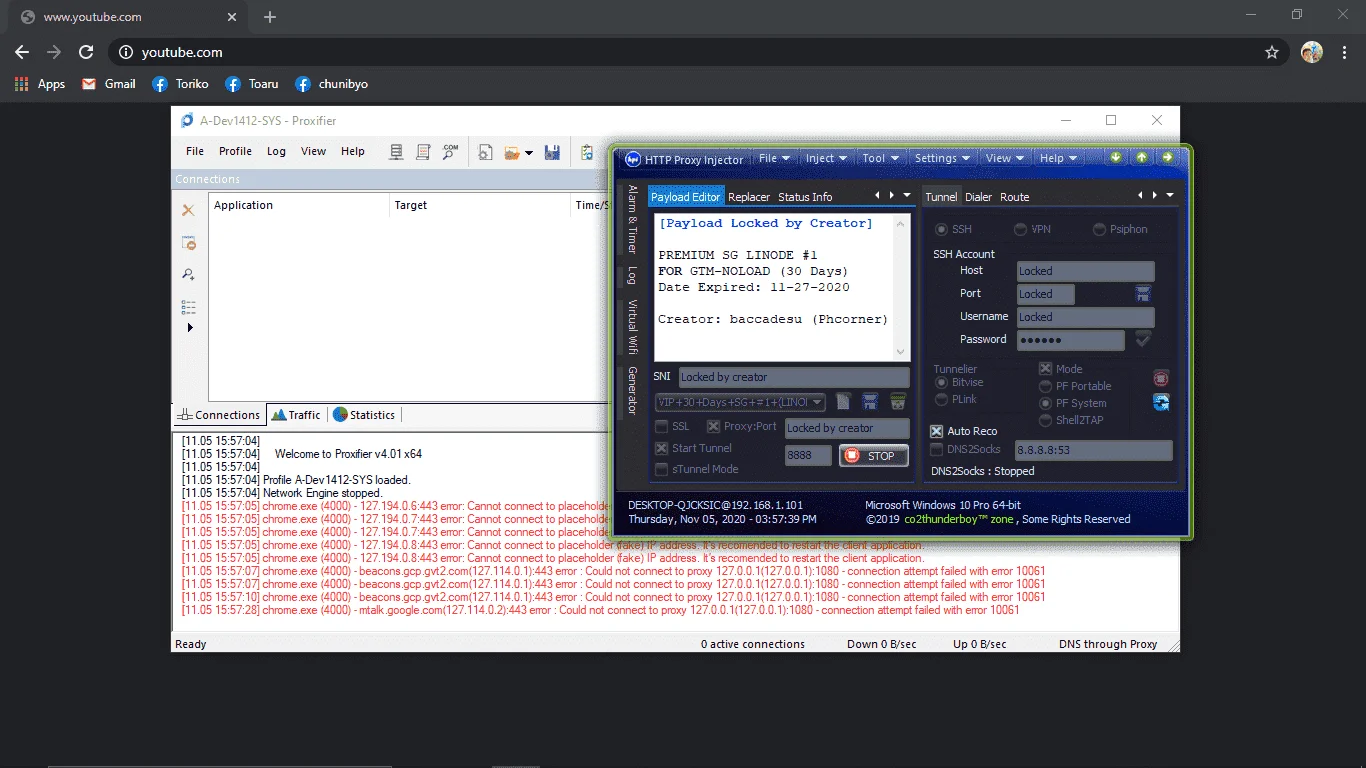Click the DNS2Socks address field 8.8.8.8:53
1366x768 pixels.
pyautogui.click(x=1094, y=451)
